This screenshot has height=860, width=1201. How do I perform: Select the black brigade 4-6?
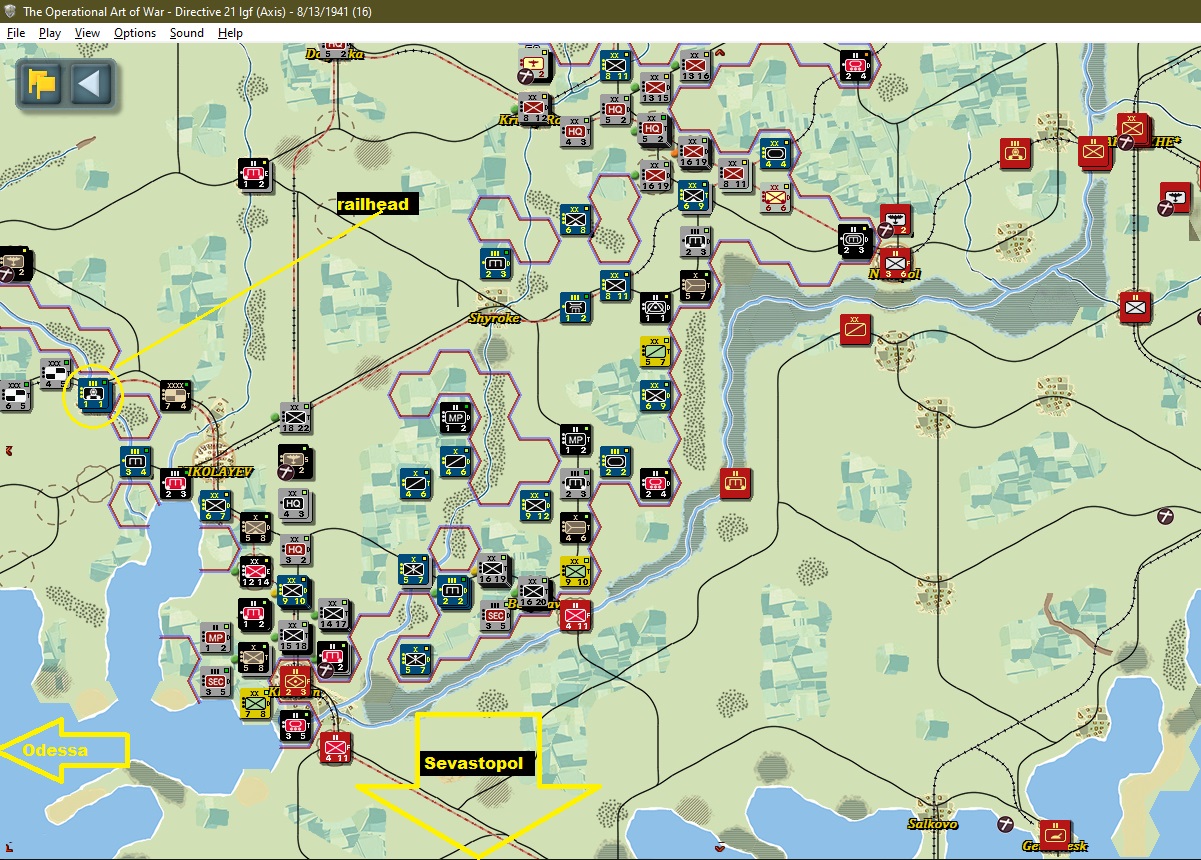[575, 527]
